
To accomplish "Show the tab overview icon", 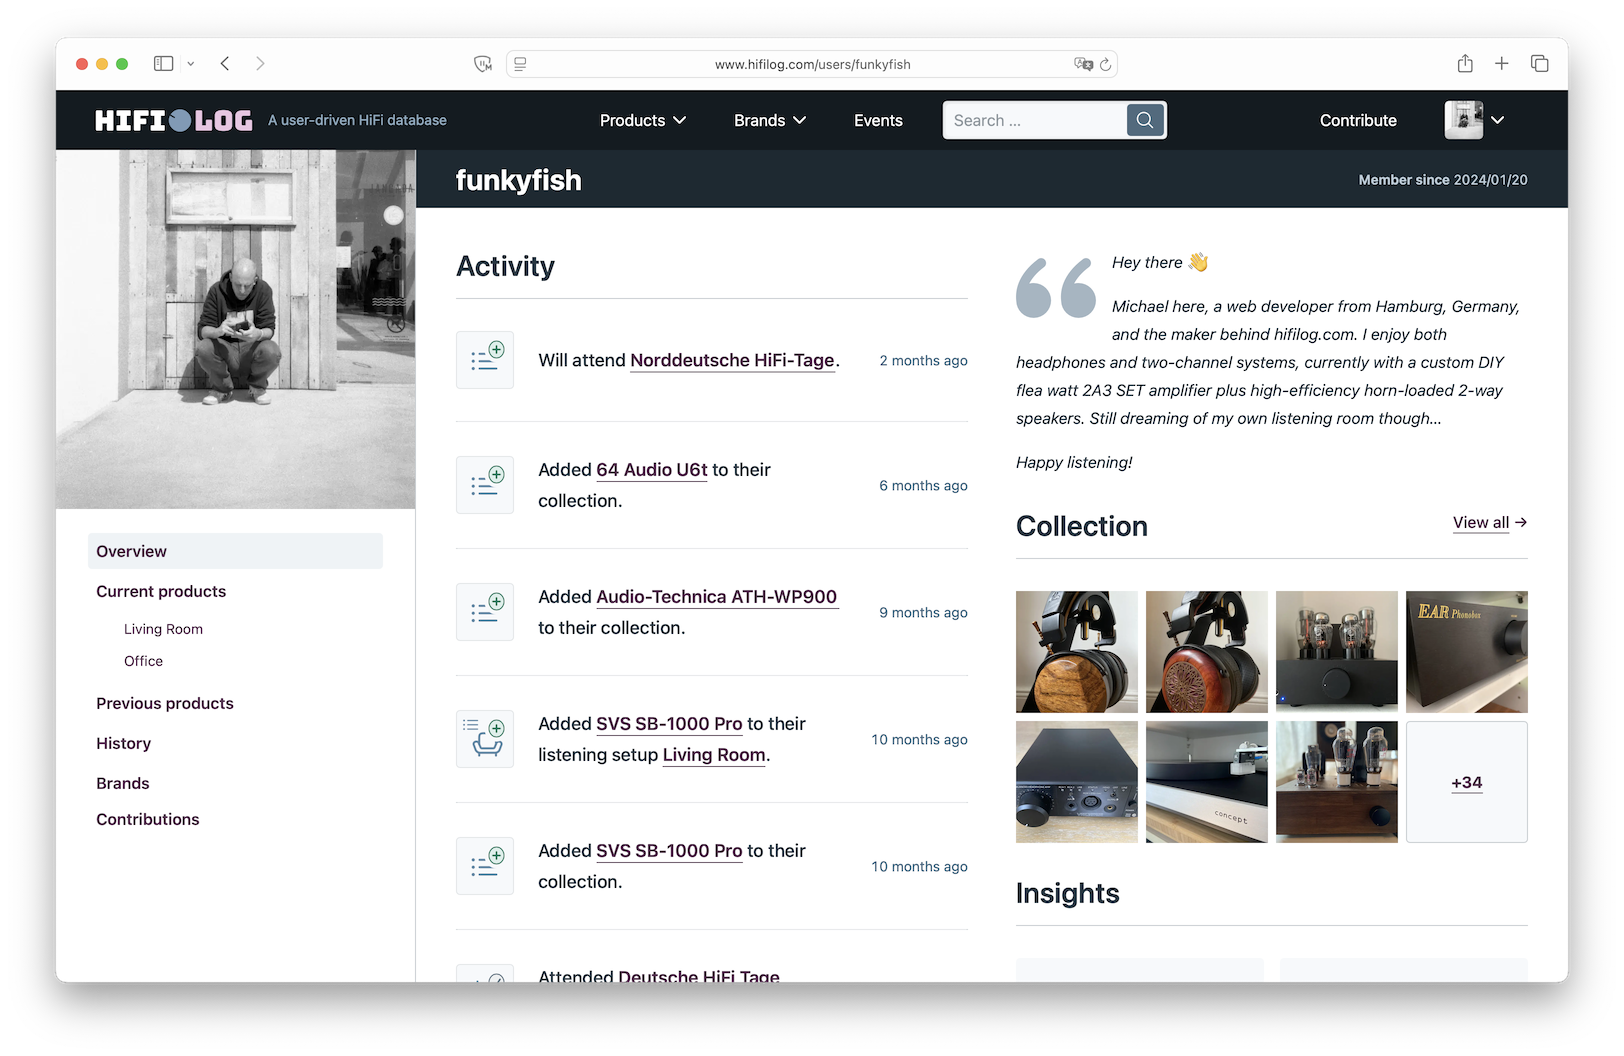I will (1539, 63).
